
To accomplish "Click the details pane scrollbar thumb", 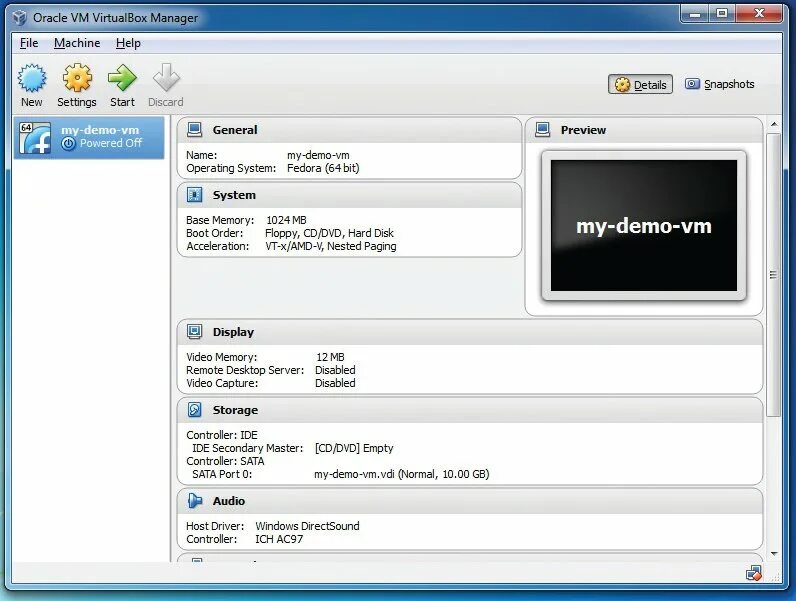I will click(773, 275).
